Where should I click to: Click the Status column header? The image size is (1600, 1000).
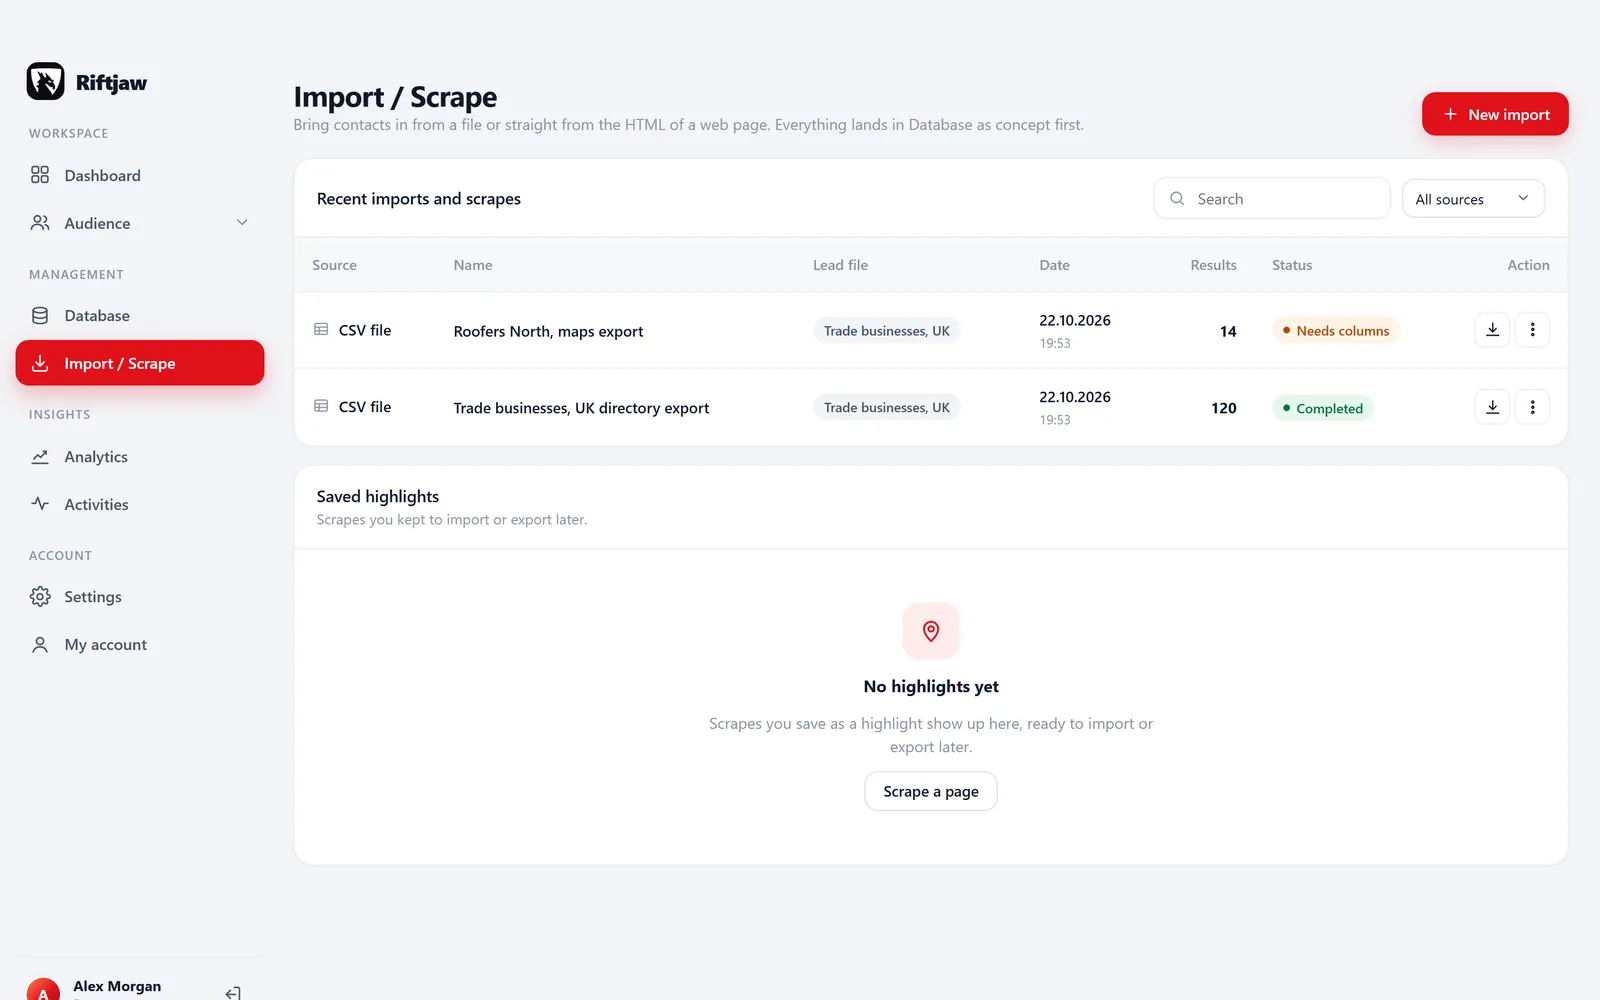coord(1292,265)
